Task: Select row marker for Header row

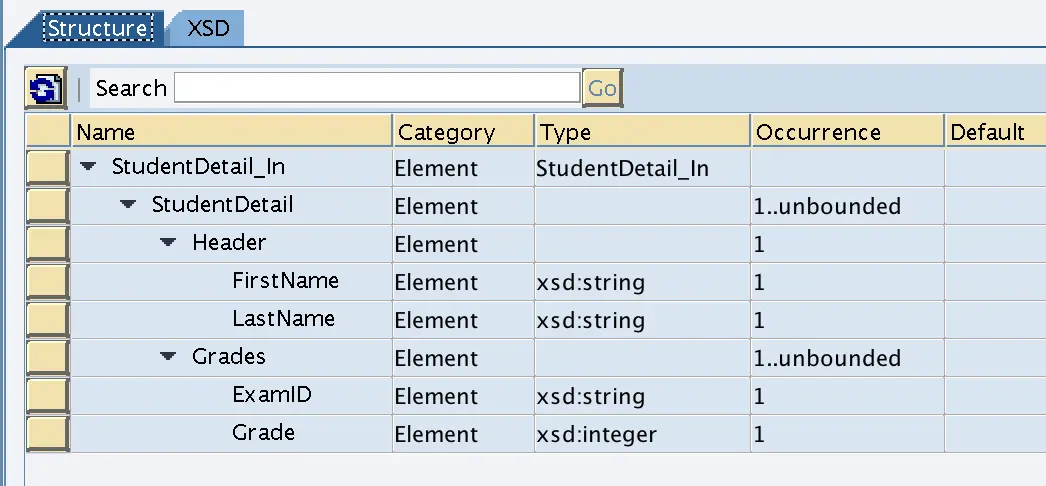Action: coord(47,243)
